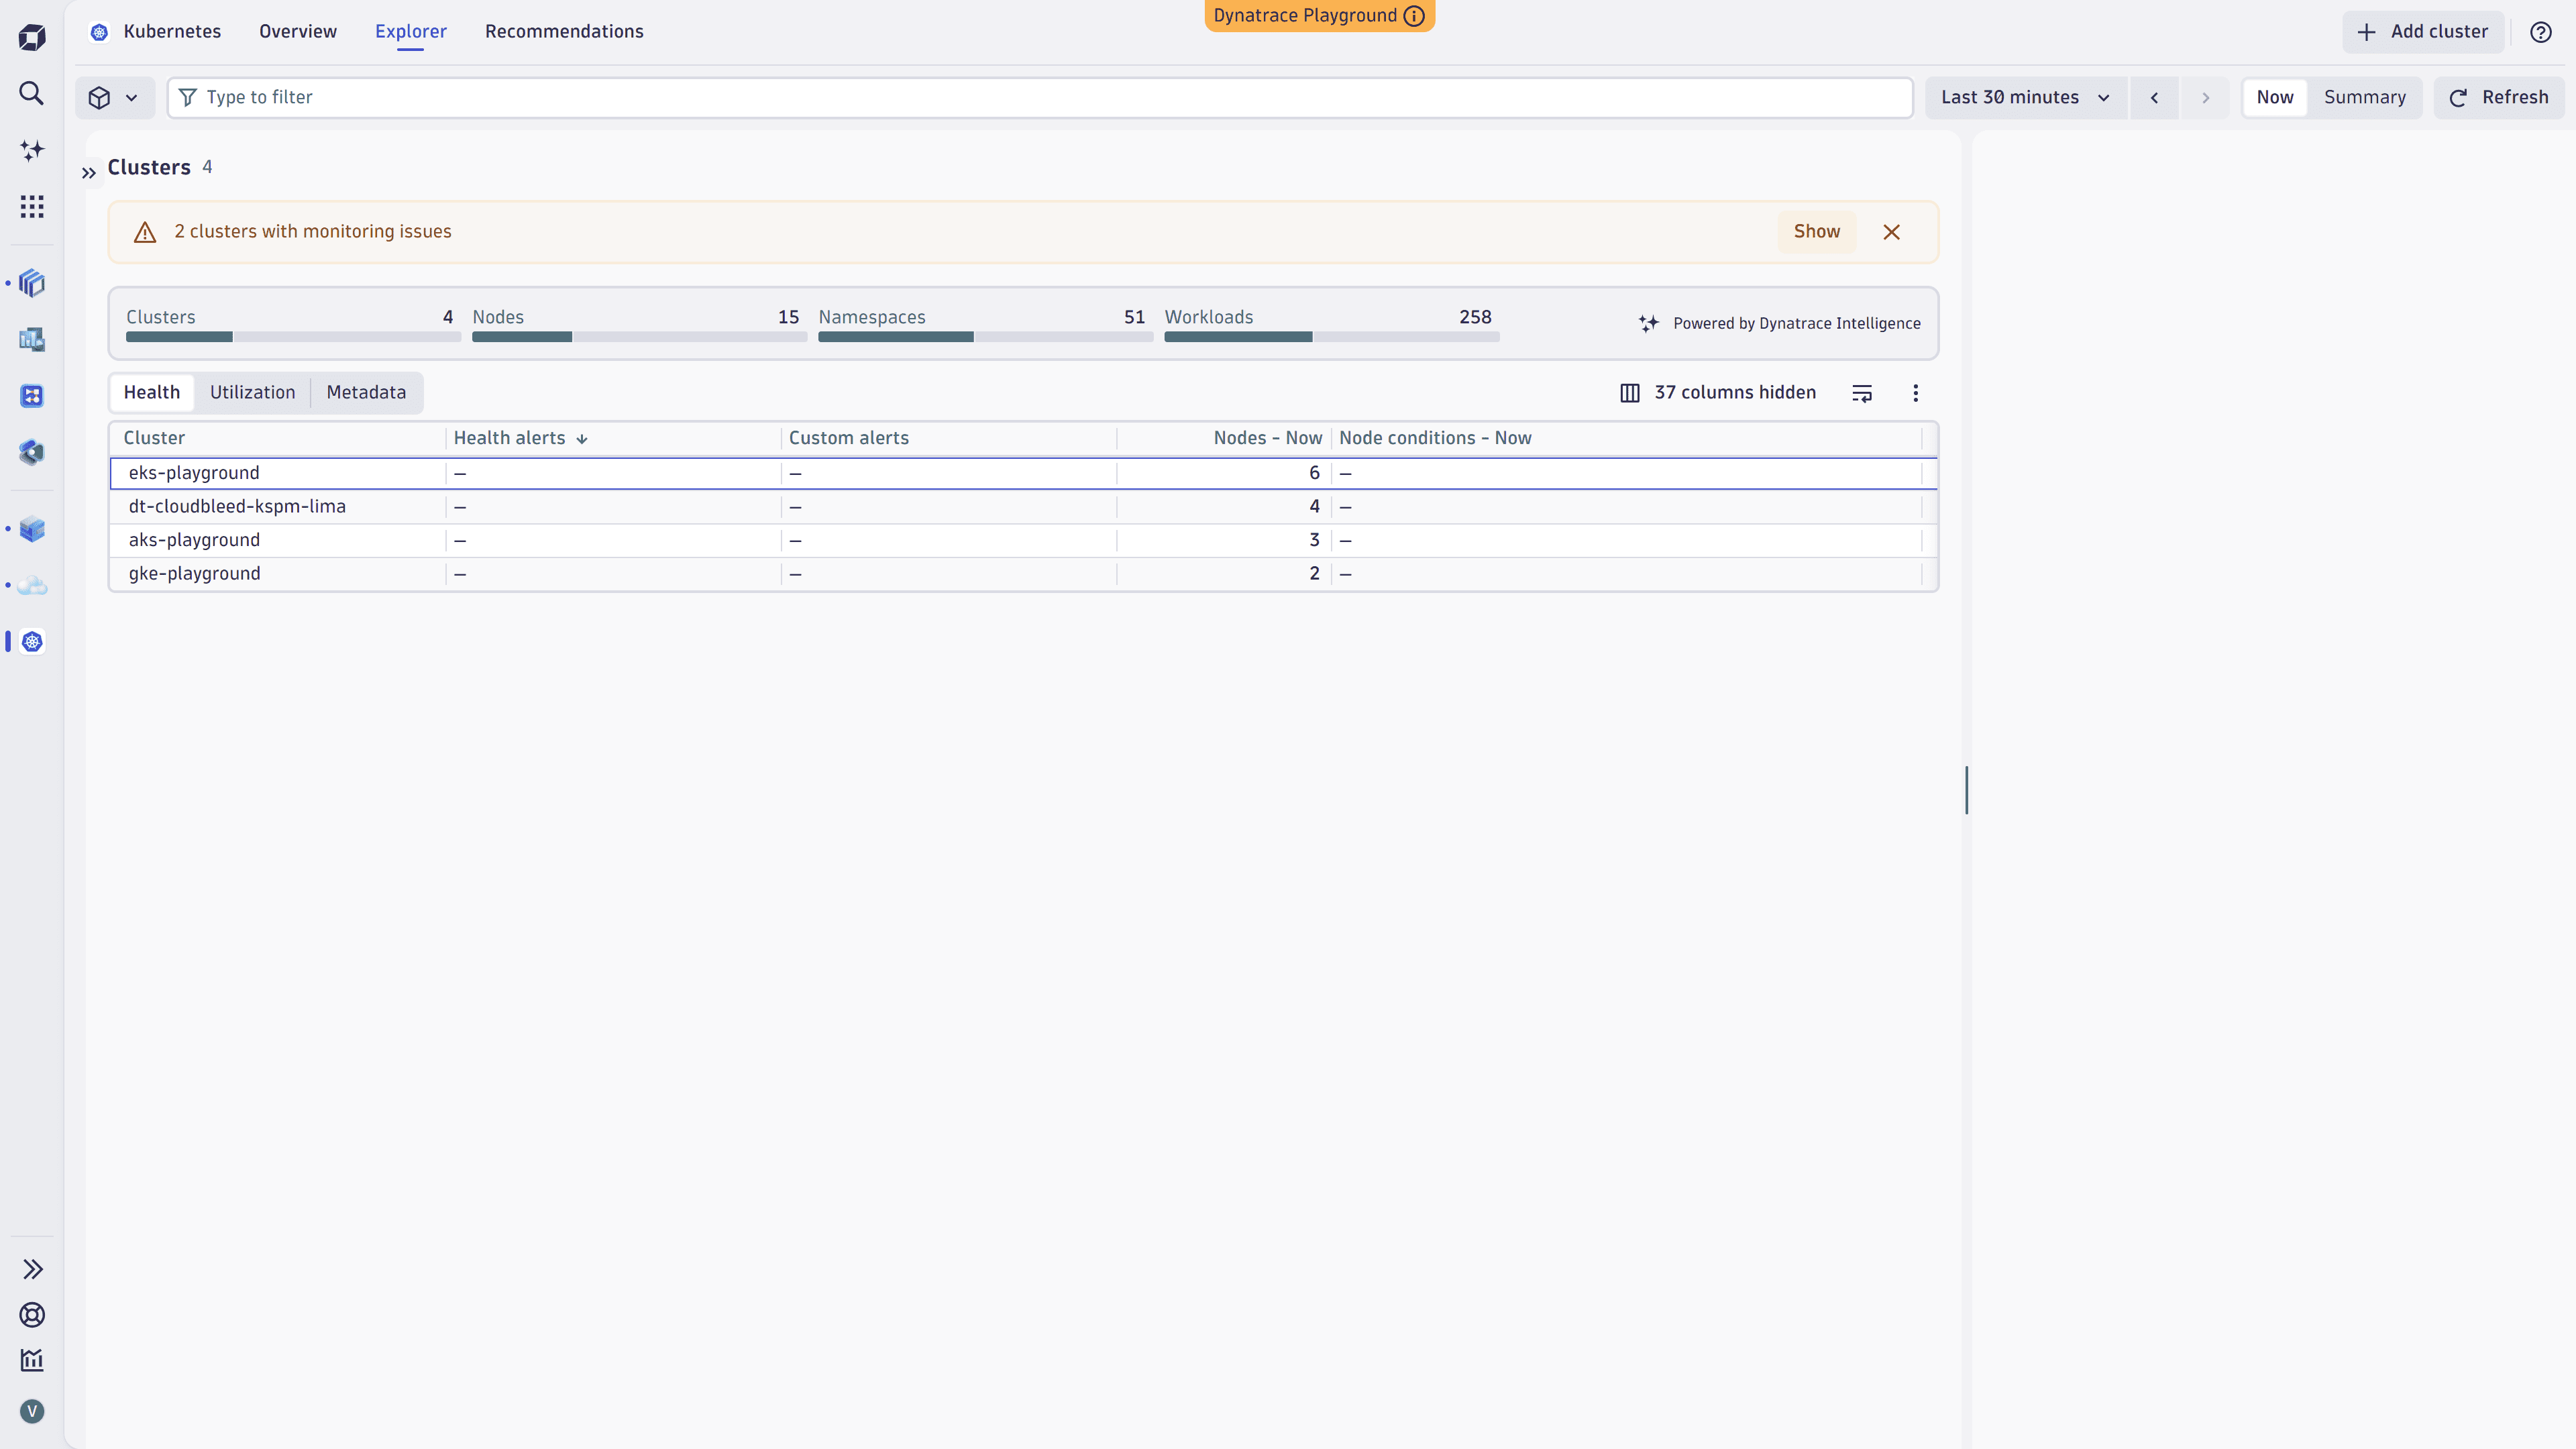
Task: Click the Dynatrace Intelligence sparkle icon
Action: (x=1649, y=323)
